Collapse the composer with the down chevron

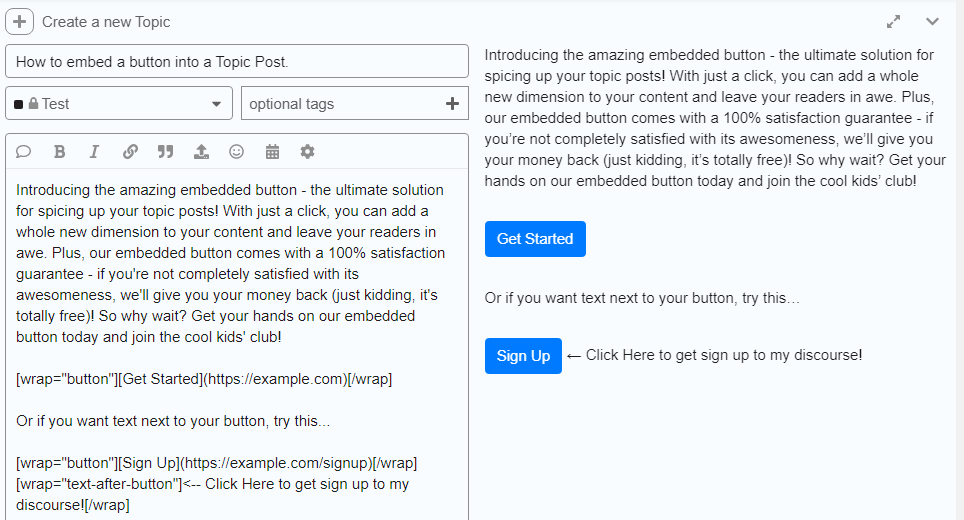[933, 22]
